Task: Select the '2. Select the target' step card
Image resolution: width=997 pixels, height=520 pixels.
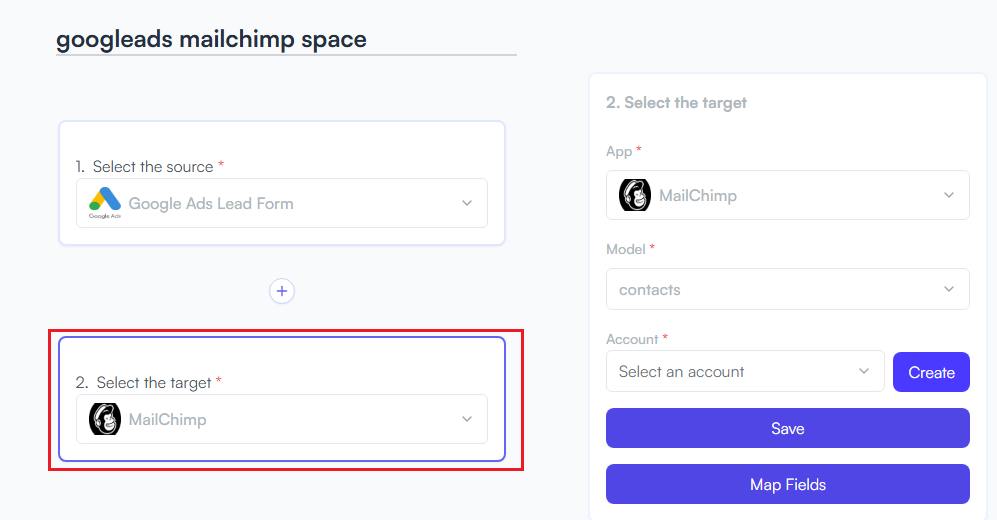Action: [282, 399]
